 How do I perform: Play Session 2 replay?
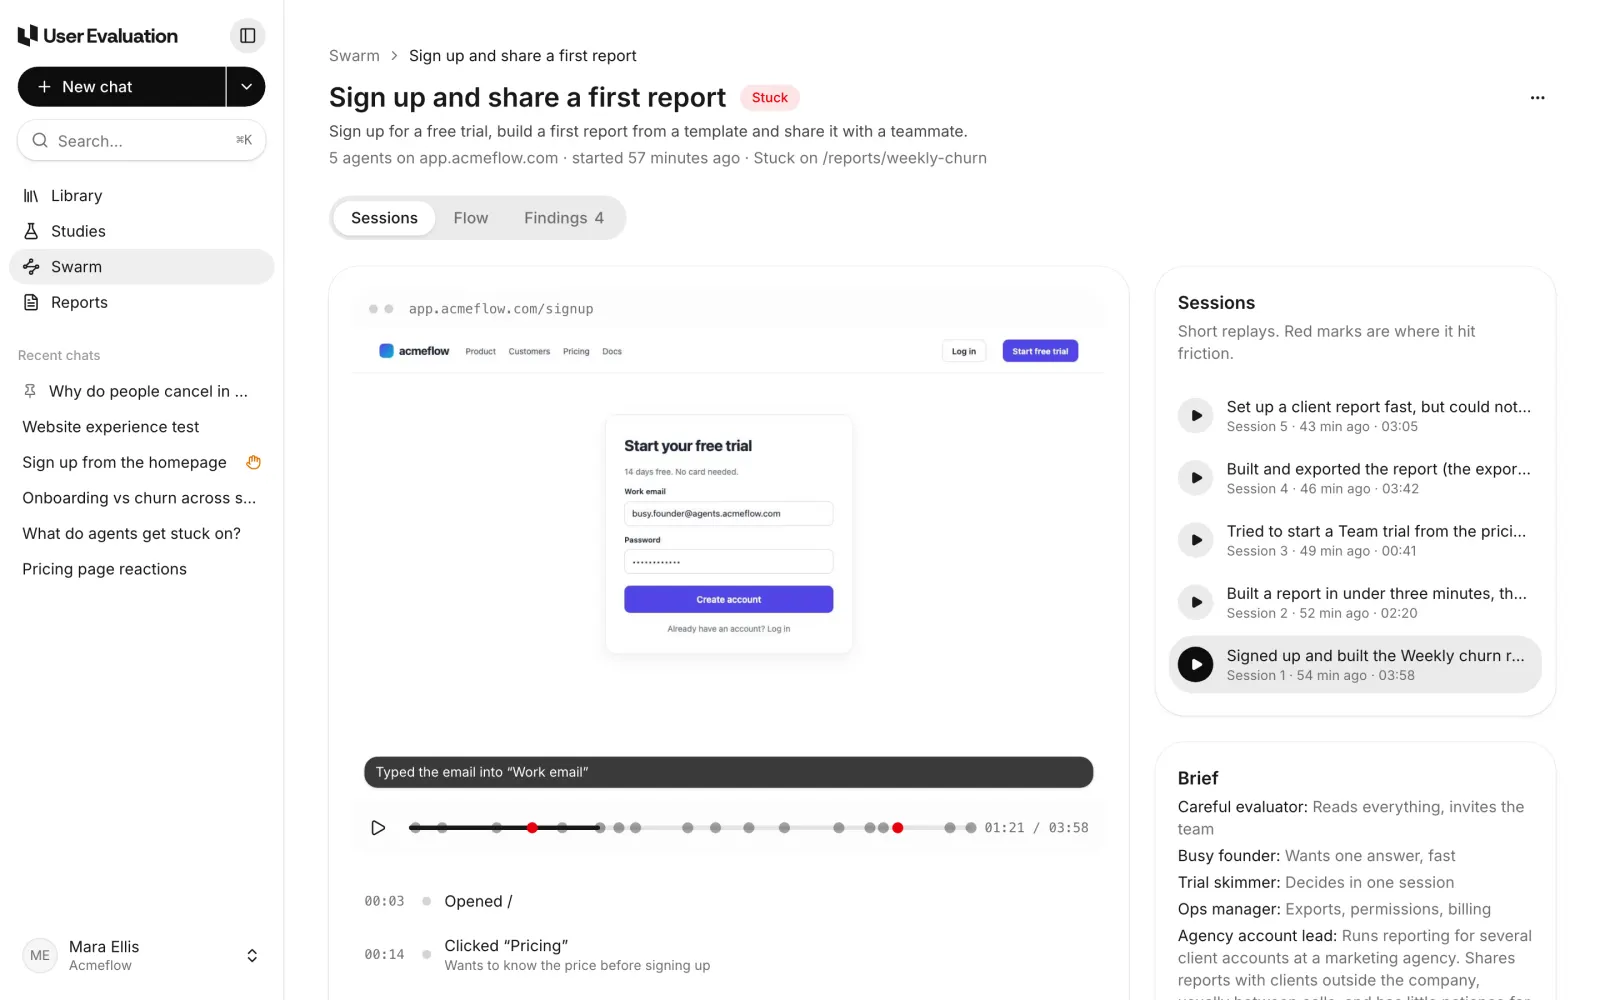click(1195, 602)
